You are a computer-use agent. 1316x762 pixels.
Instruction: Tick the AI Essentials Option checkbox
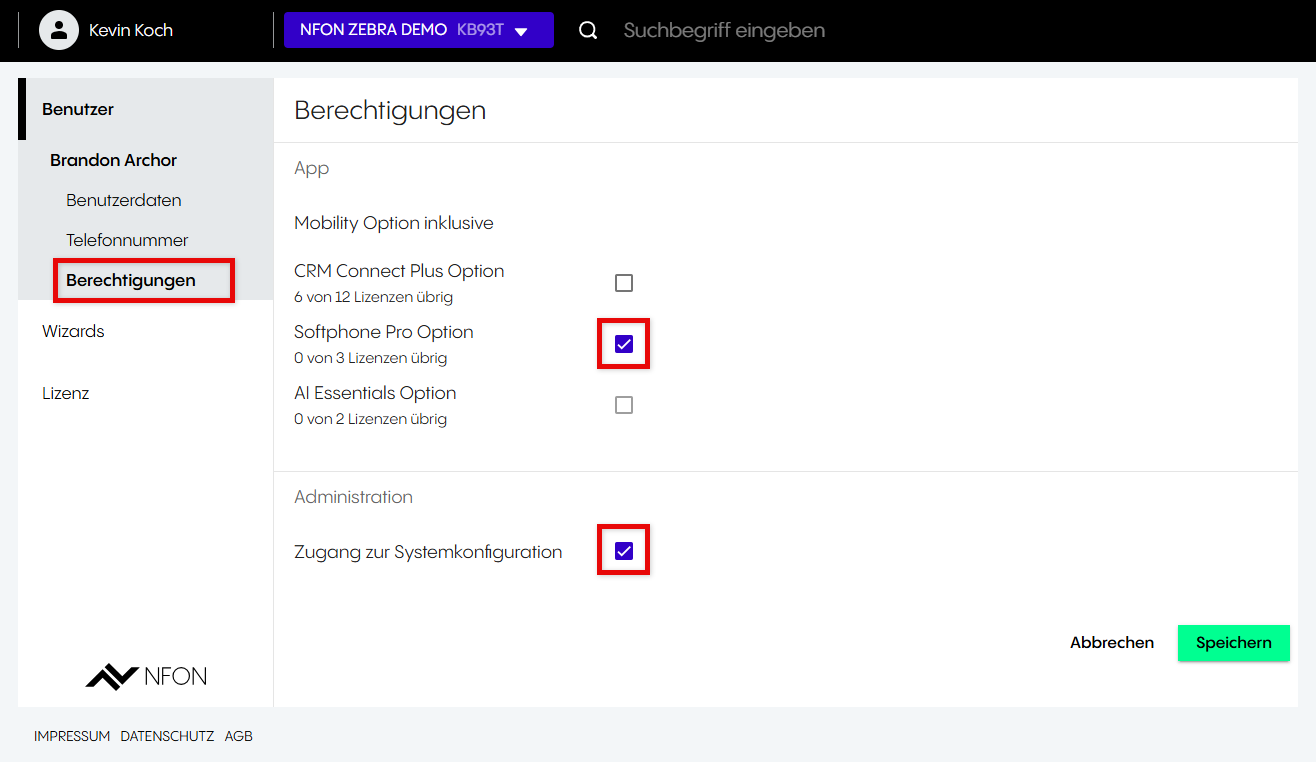click(x=624, y=405)
